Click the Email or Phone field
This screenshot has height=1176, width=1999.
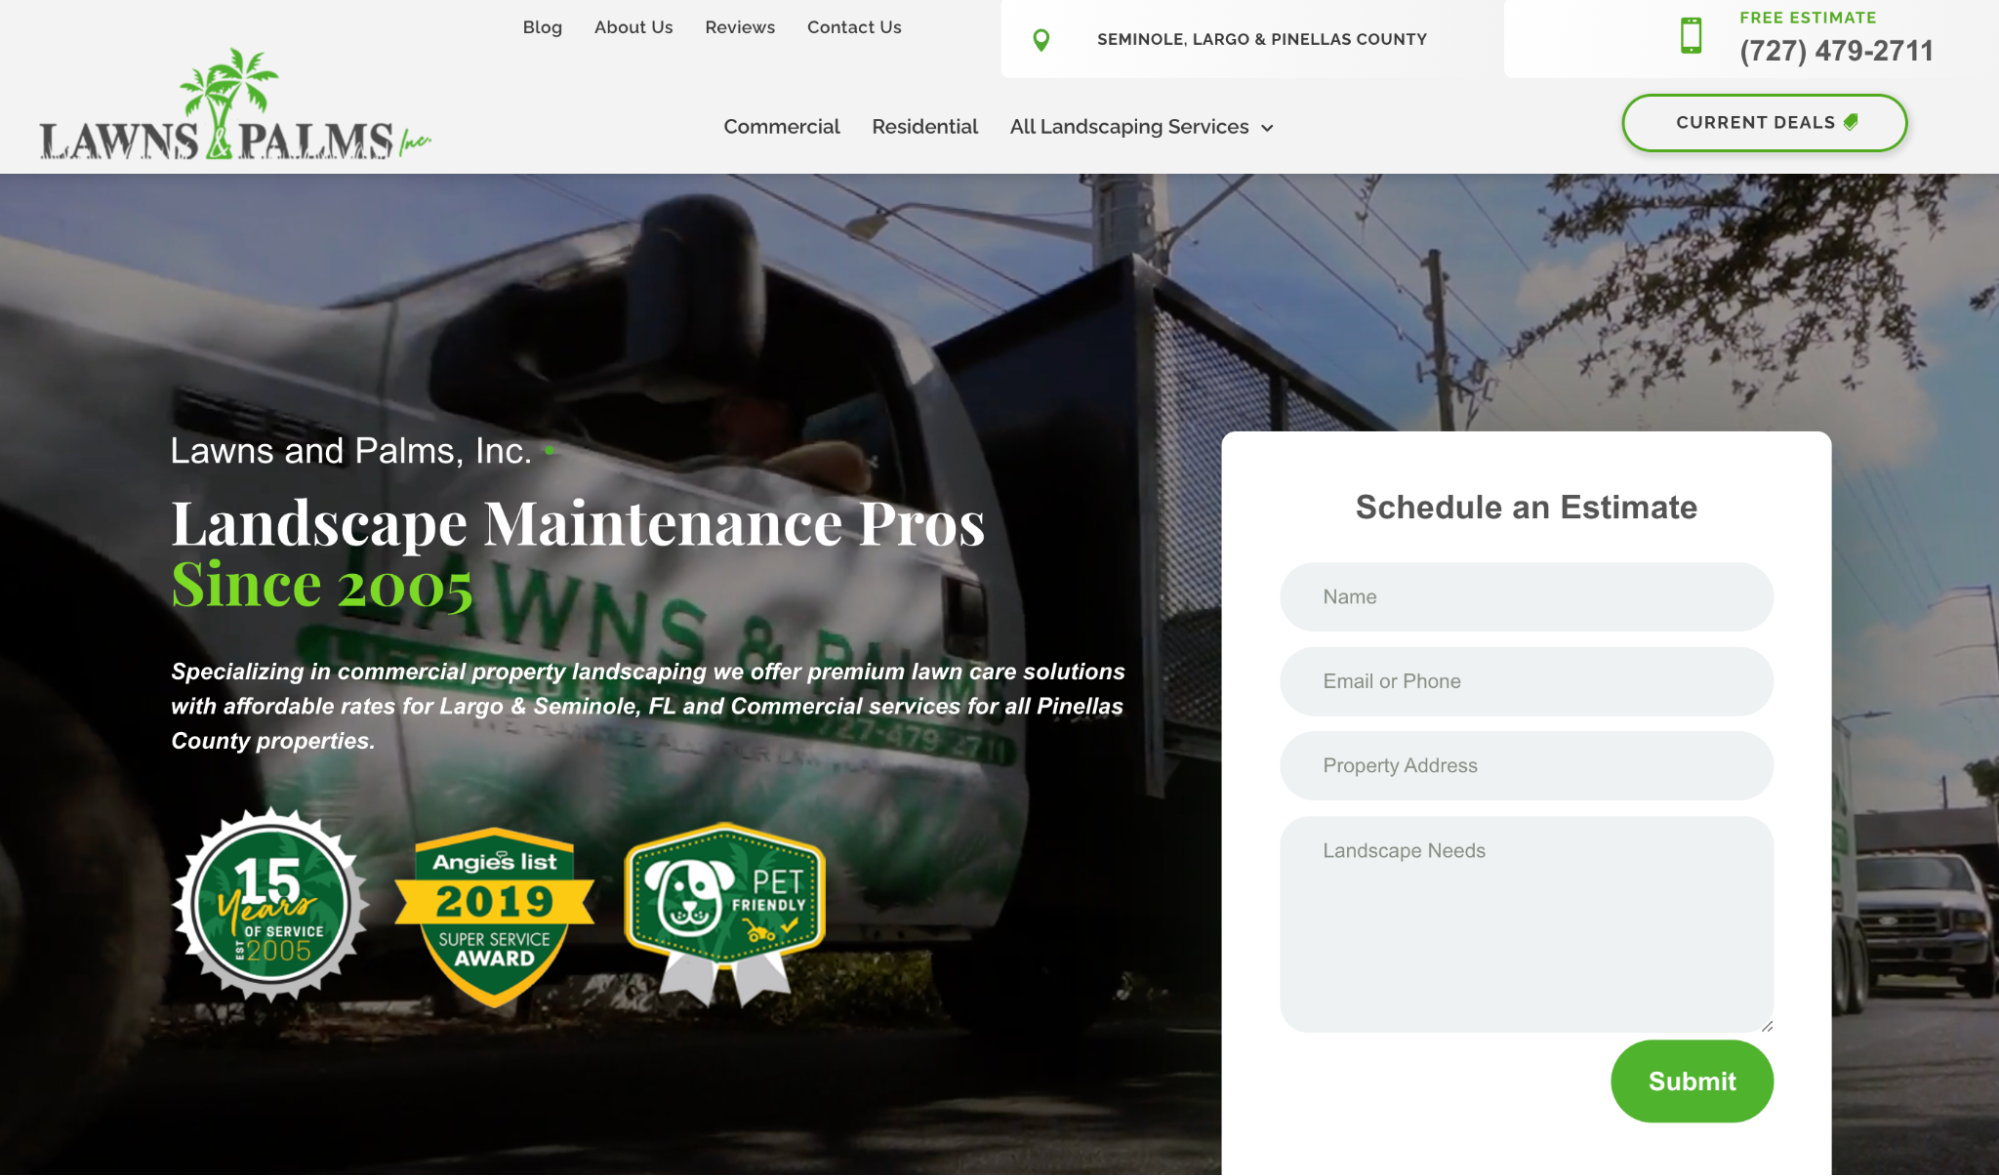pyautogui.click(x=1526, y=681)
